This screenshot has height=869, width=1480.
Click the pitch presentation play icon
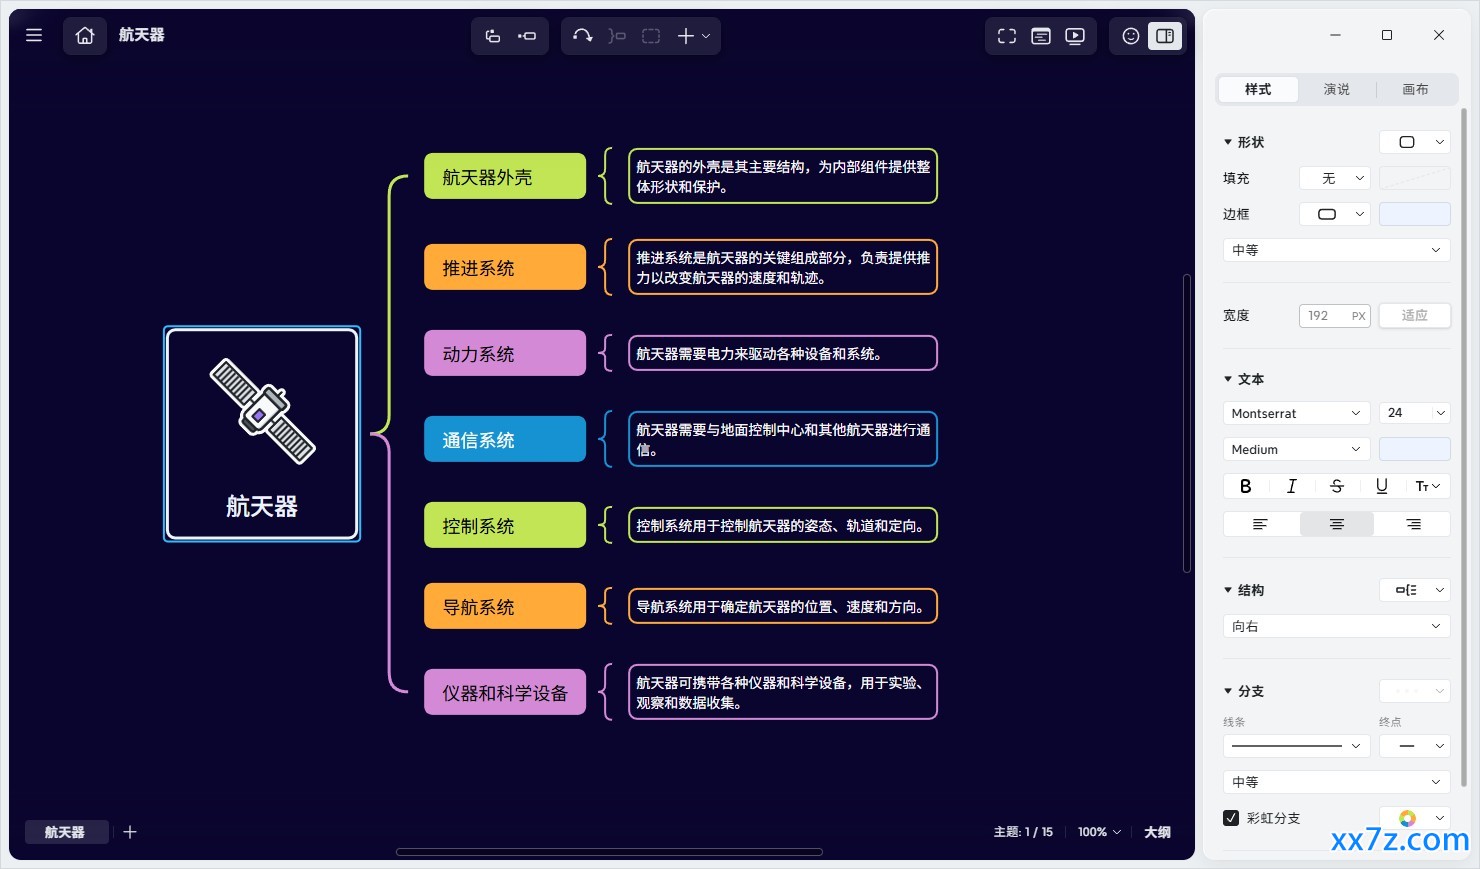tap(1075, 36)
